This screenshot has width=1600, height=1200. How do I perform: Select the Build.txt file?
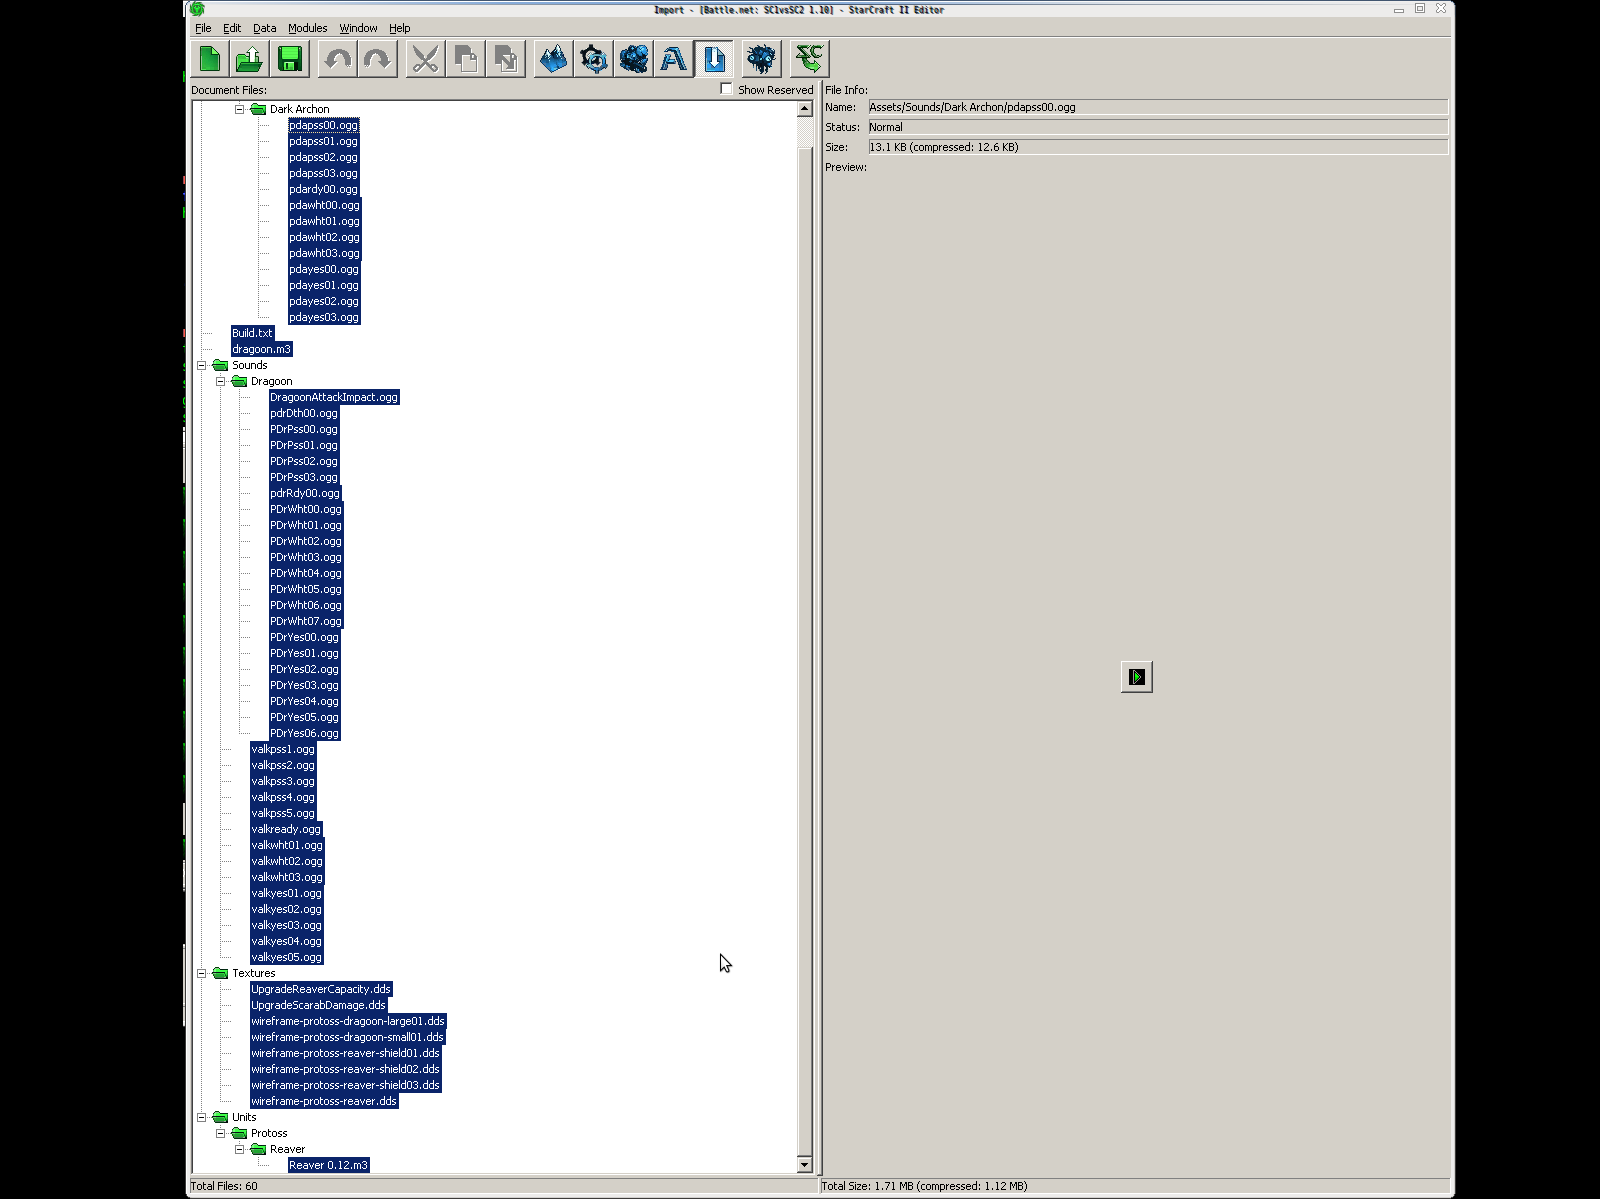(x=252, y=333)
